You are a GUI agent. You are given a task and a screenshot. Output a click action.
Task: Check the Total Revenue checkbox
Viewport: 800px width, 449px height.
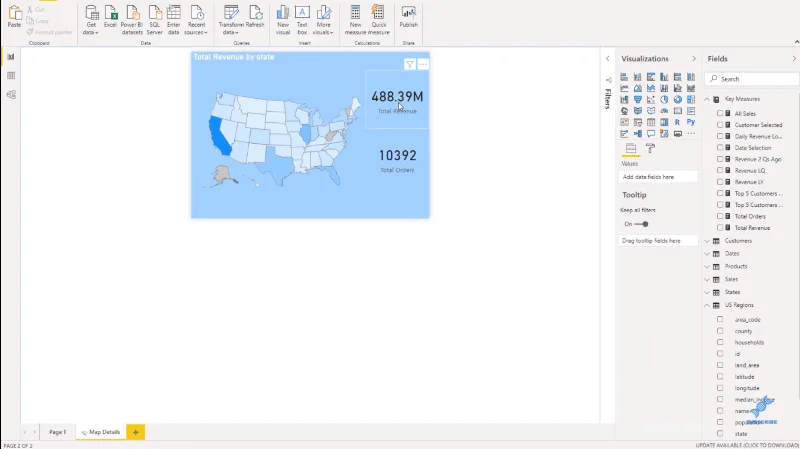pyautogui.click(x=720, y=228)
